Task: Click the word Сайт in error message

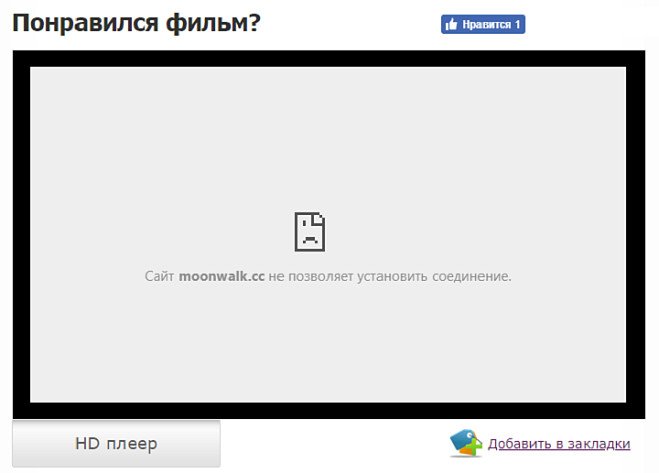Action: pos(159,276)
